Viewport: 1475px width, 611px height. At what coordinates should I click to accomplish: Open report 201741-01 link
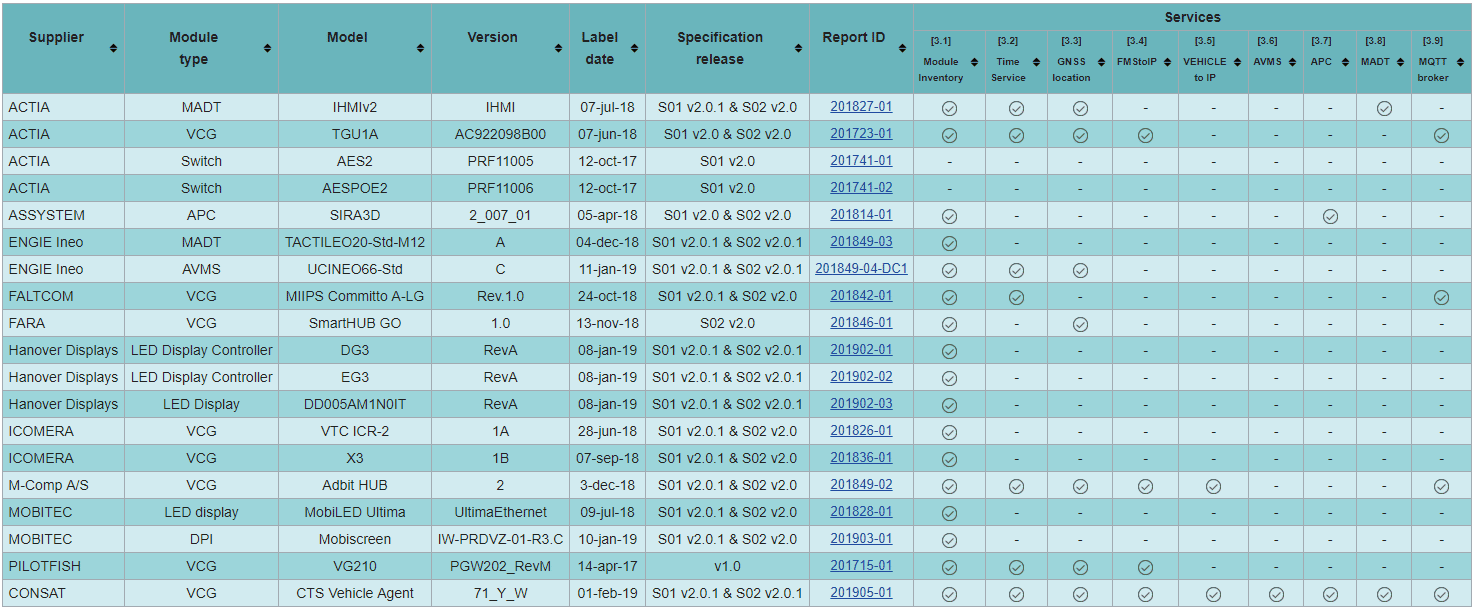click(x=861, y=161)
